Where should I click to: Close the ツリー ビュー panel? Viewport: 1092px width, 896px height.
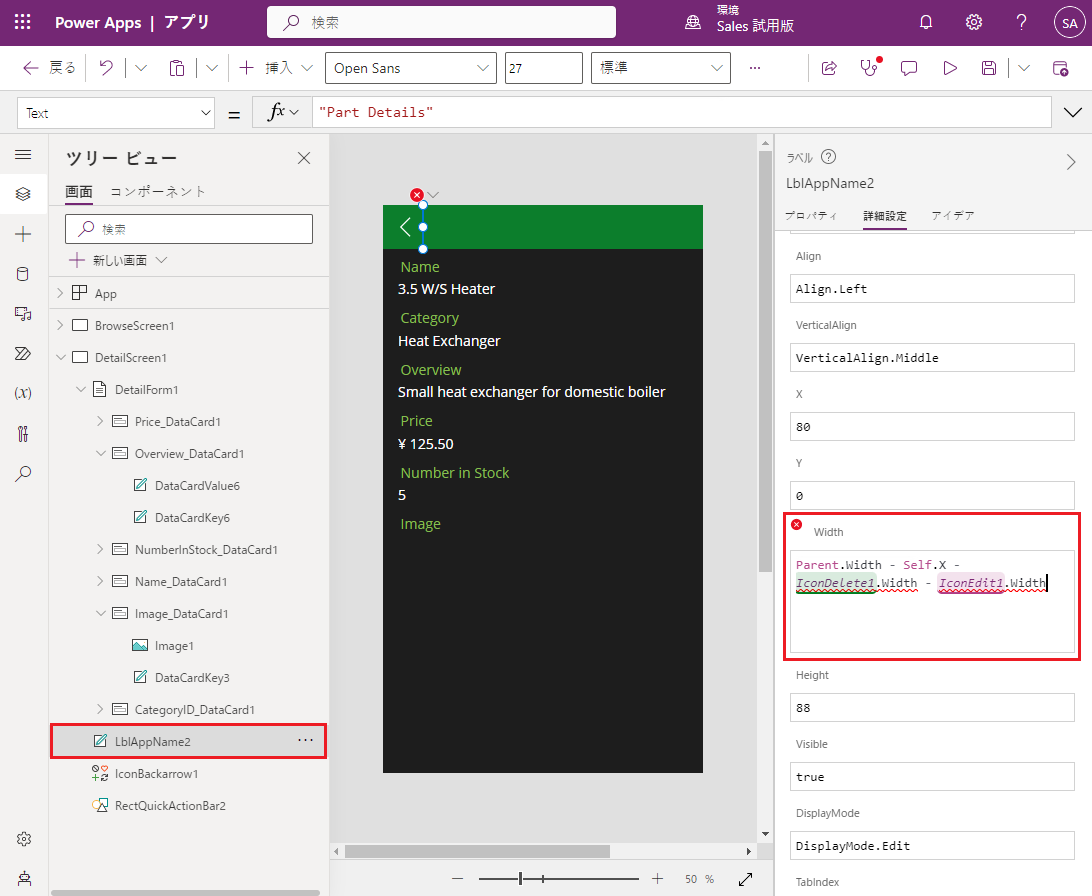[304, 158]
